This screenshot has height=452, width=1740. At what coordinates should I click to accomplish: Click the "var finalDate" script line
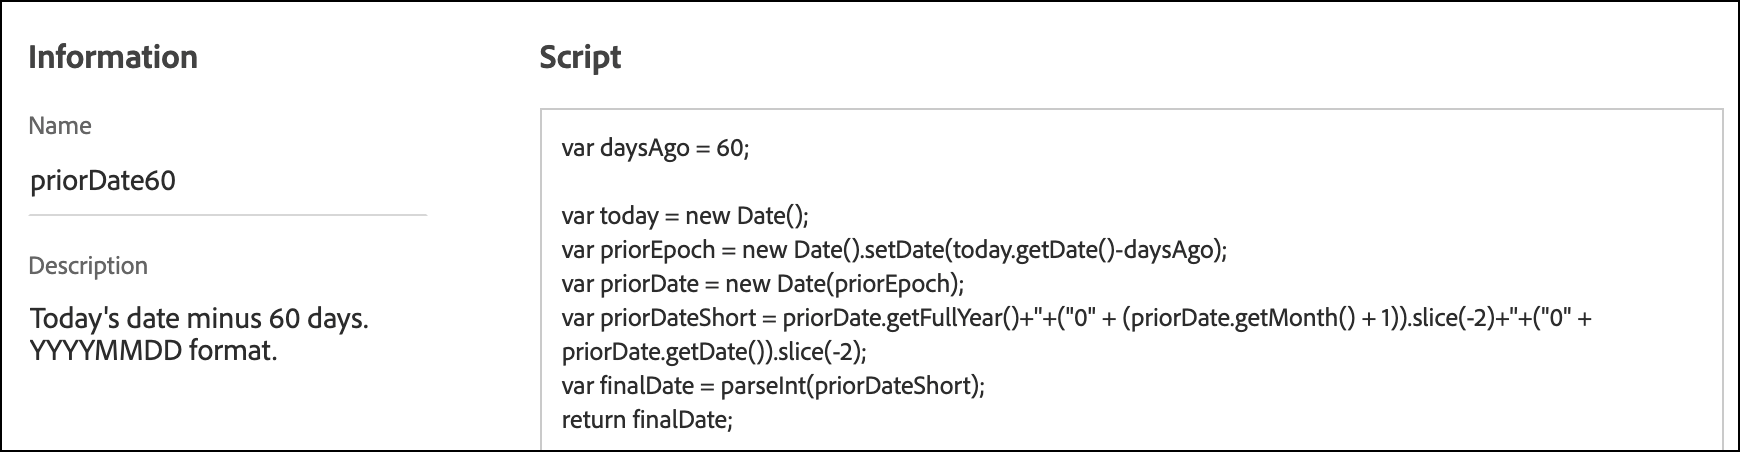coord(773,386)
